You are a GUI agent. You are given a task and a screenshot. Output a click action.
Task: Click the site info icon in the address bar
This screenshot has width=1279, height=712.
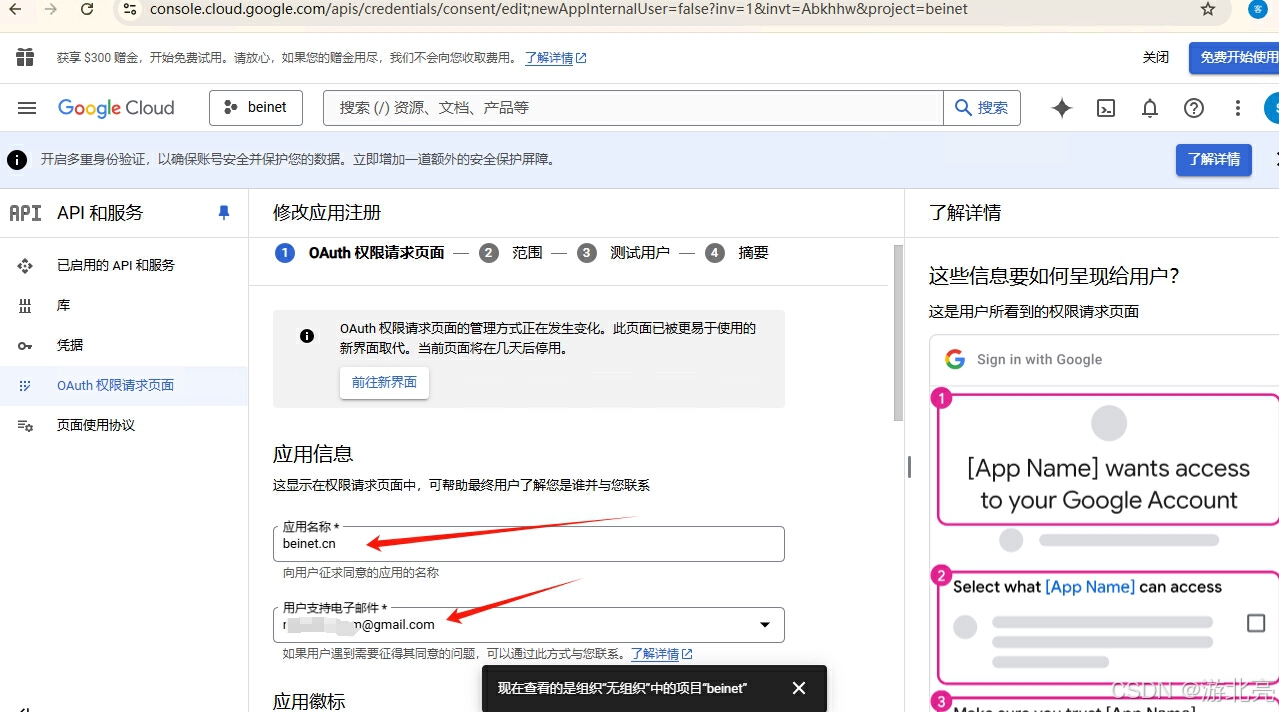(129, 9)
